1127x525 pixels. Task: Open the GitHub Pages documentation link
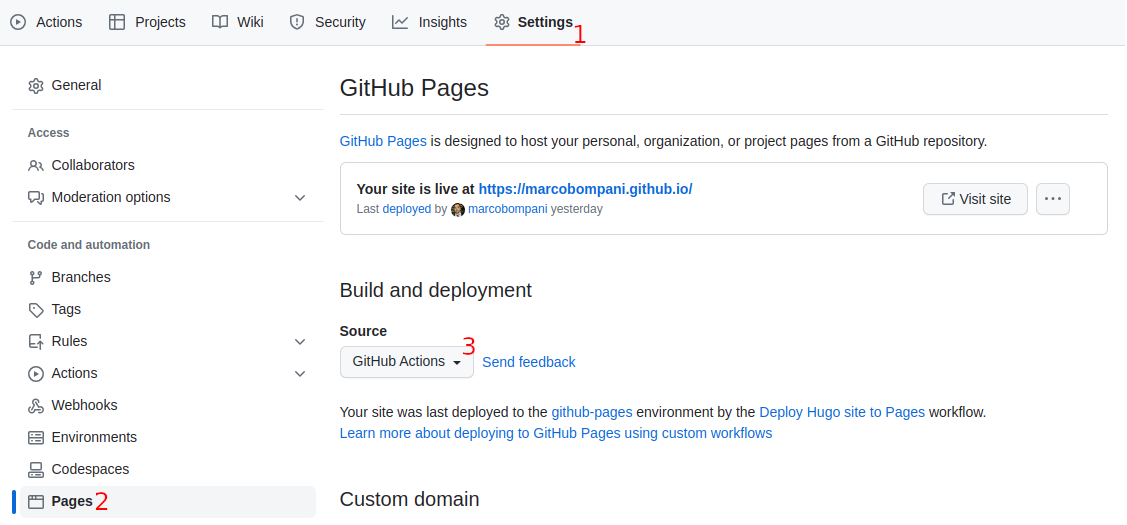[383, 141]
